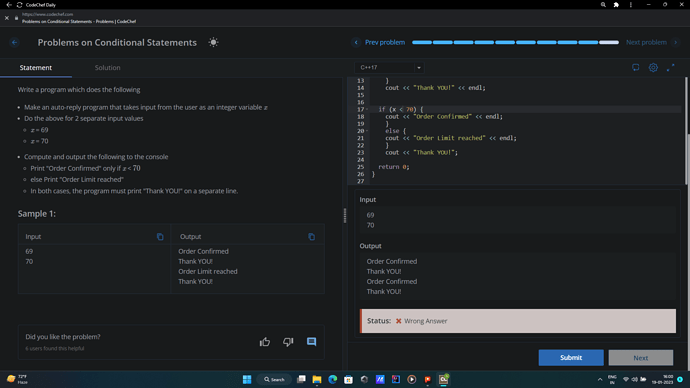This screenshot has height=388, width=690.
Task: Open the Prev problem link
Action: [x=385, y=43]
